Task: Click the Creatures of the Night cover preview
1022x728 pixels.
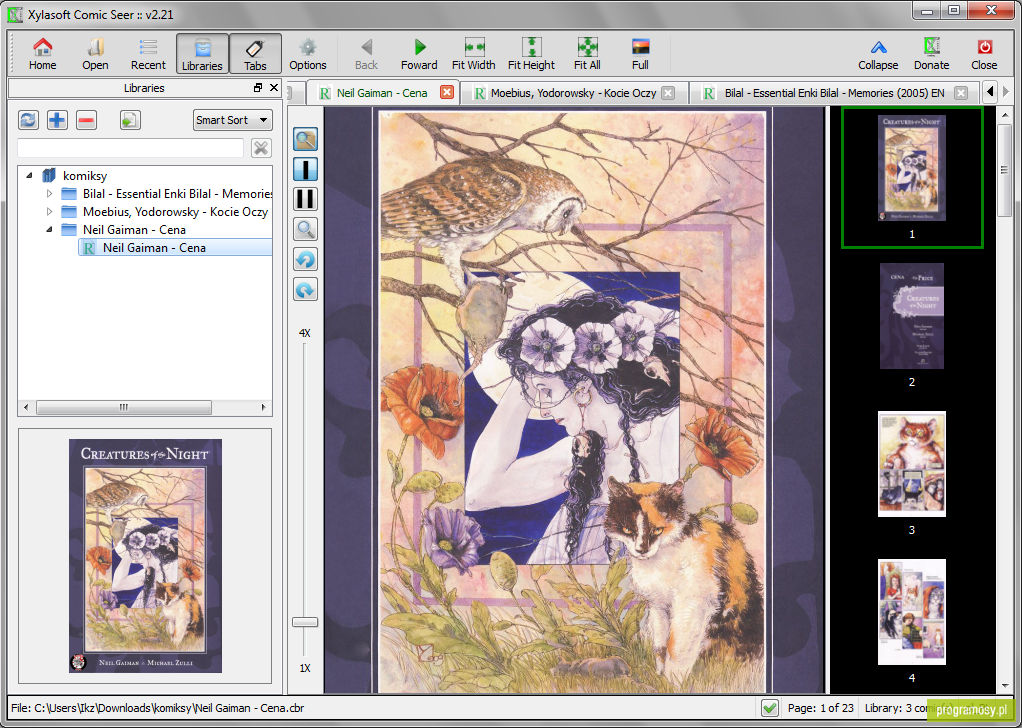Action: click(145, 555)
